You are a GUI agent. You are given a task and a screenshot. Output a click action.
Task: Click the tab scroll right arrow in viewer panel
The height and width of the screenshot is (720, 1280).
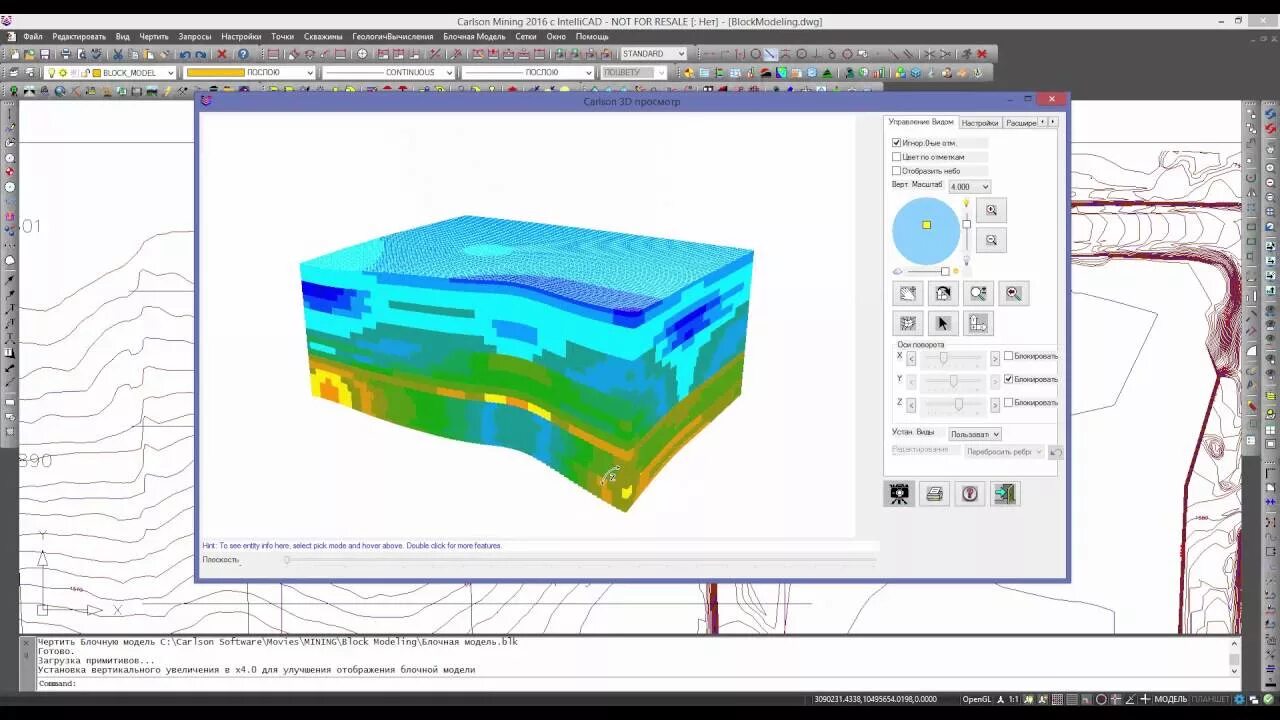[1052, 122]
